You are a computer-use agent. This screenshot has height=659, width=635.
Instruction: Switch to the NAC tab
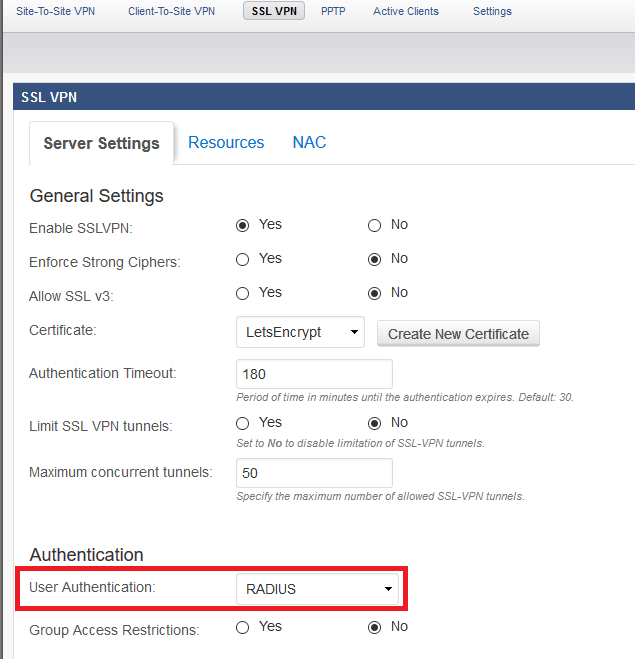click(x=309, y=142)
